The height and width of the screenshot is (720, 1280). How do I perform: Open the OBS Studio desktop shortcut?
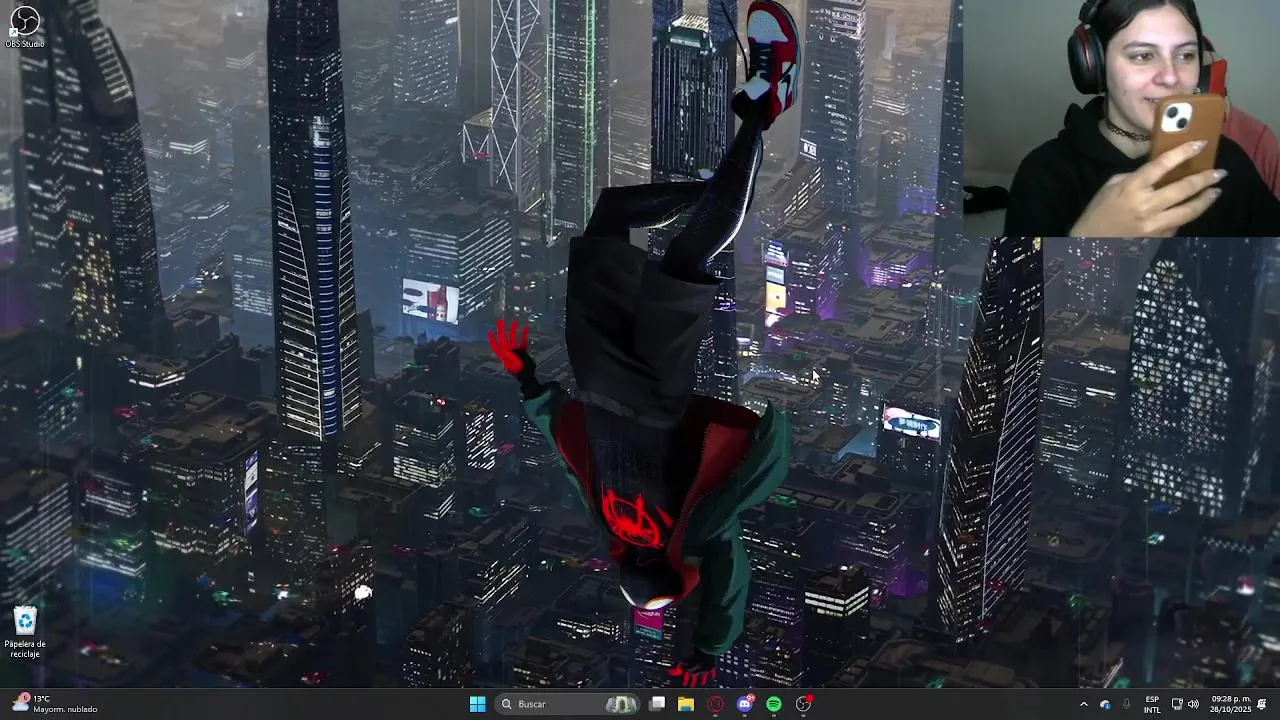pos(24,26)
